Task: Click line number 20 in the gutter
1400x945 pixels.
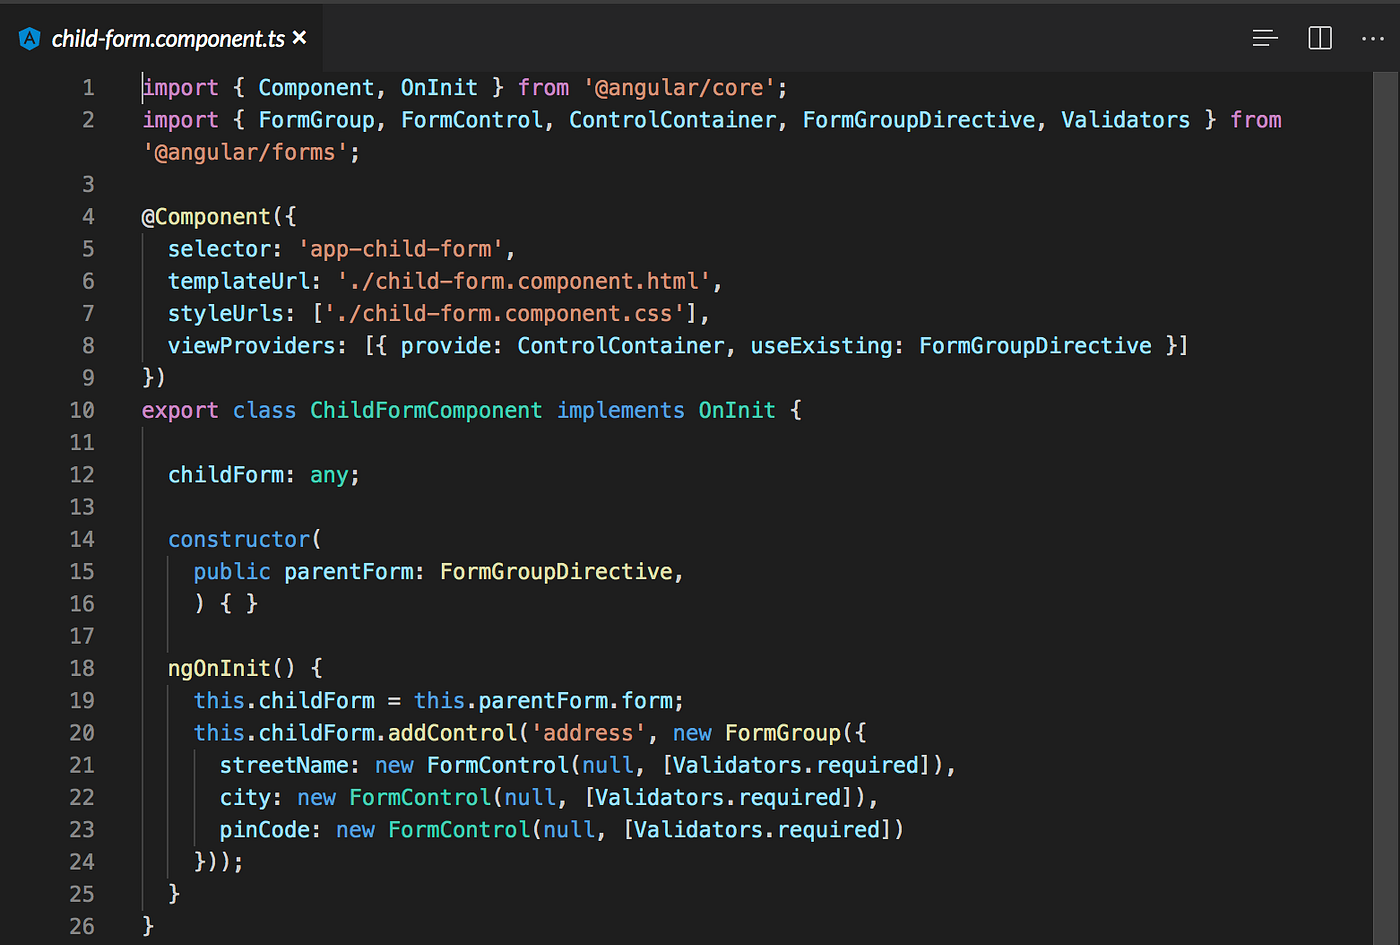Action: 82,733
